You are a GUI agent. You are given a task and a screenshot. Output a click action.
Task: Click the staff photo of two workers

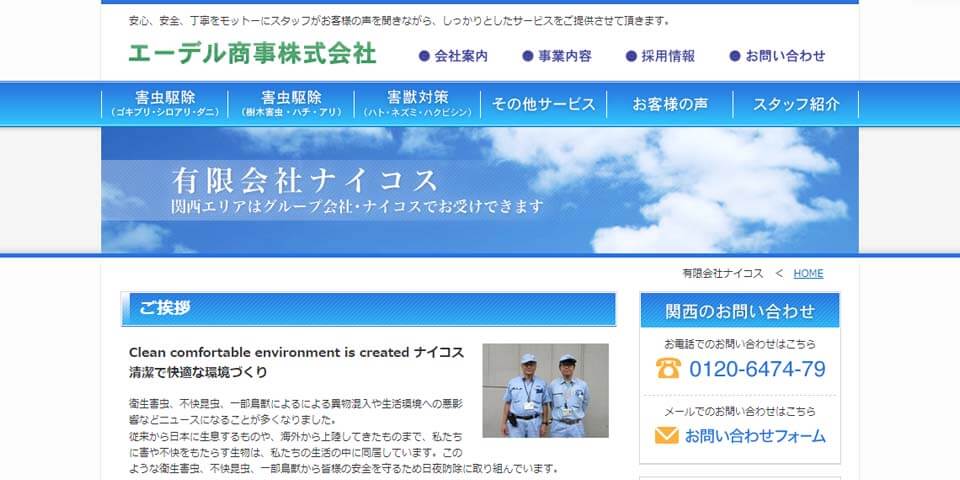(x=546, y=391)
